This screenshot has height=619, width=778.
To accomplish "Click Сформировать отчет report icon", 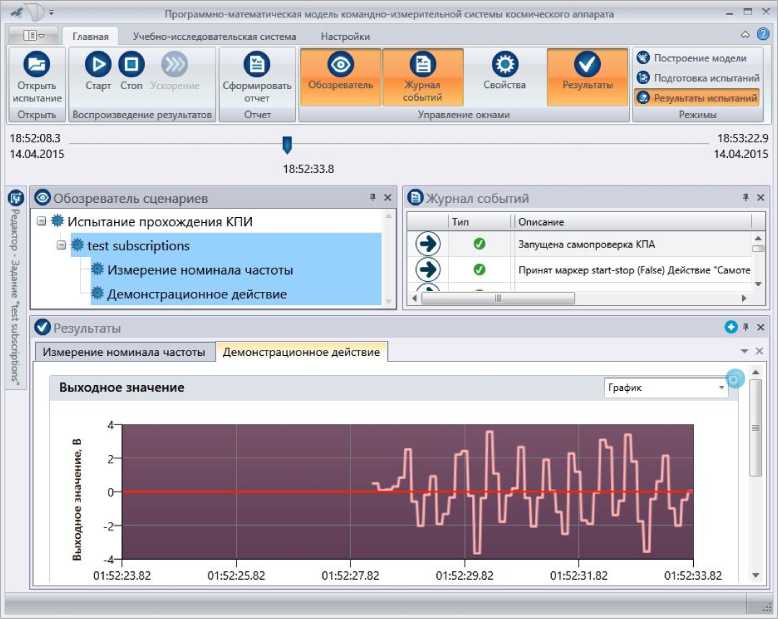I will click(257, 66).
